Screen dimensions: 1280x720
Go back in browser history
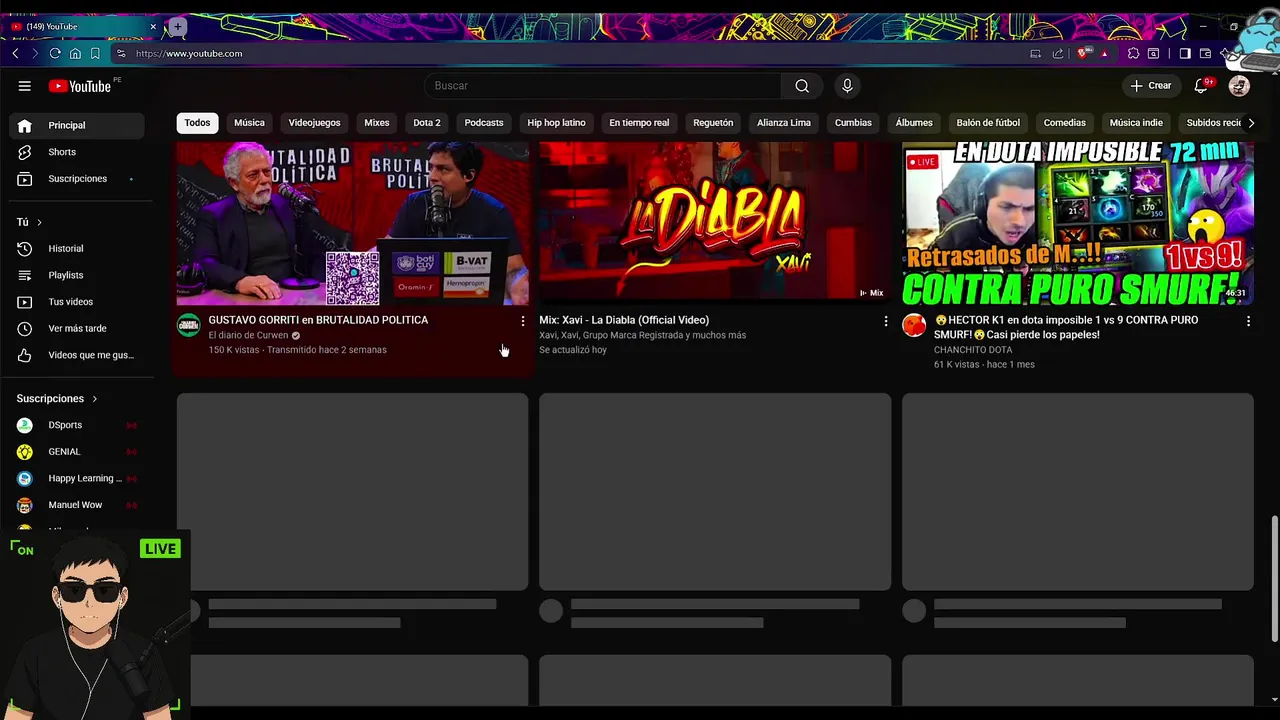pyautogui.click(x=15, y=53)
